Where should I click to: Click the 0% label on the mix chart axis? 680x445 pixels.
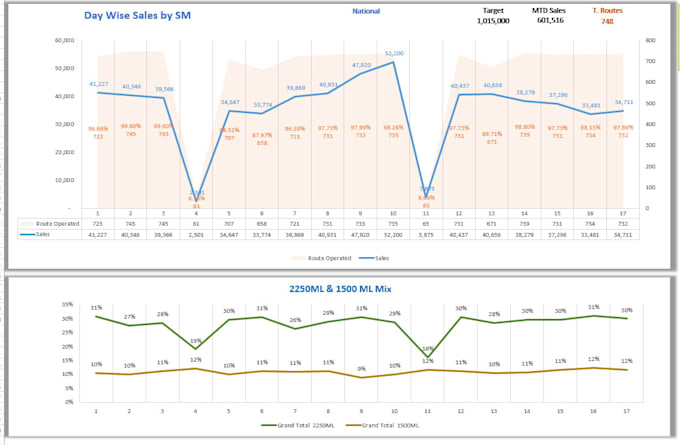click(x=69, y=402)
